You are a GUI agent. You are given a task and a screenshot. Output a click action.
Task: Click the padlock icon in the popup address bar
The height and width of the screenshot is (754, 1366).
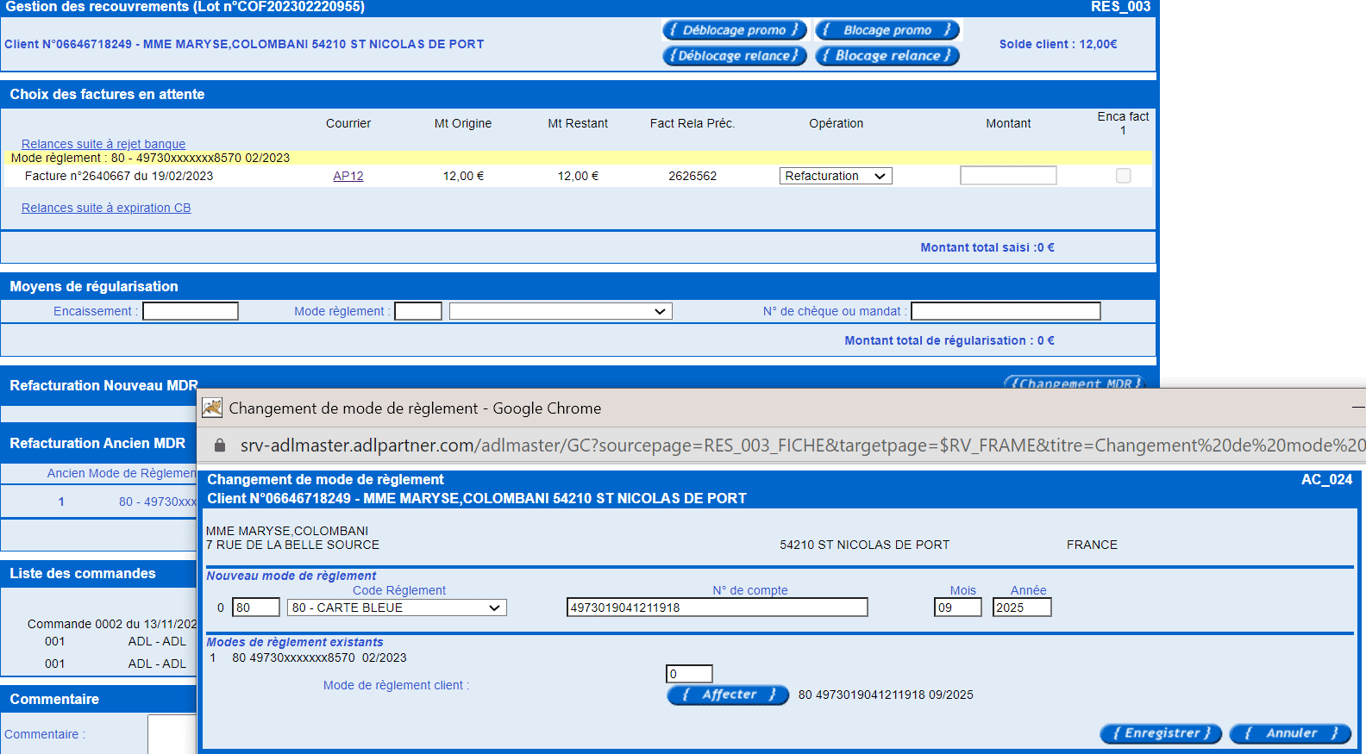220,445
